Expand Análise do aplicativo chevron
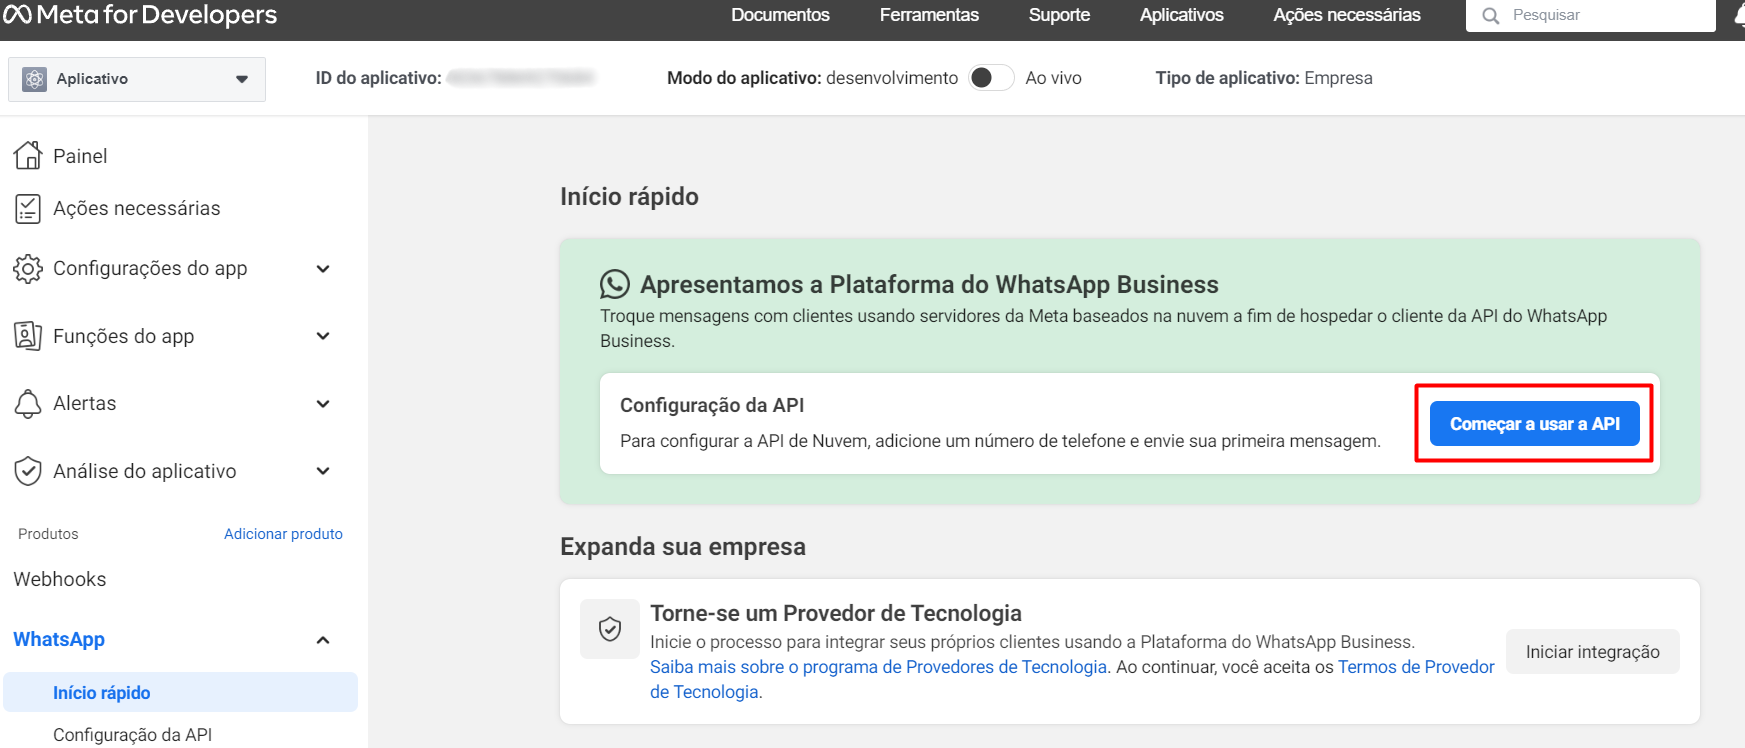Image resolution: width=1745 pixels, height=748 pixels. 323,471
